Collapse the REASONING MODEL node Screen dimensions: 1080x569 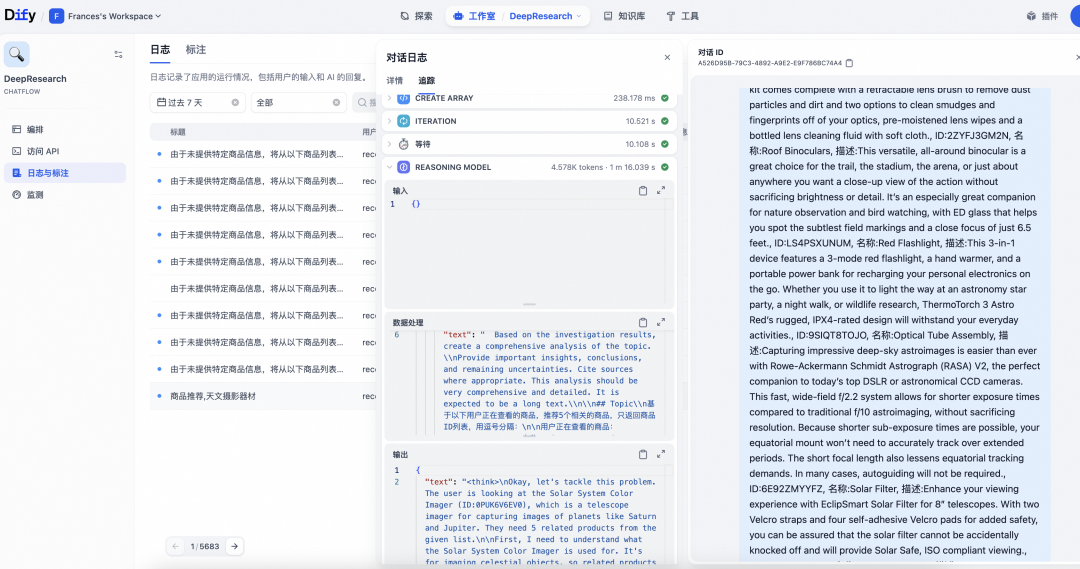tap(390, 167)
